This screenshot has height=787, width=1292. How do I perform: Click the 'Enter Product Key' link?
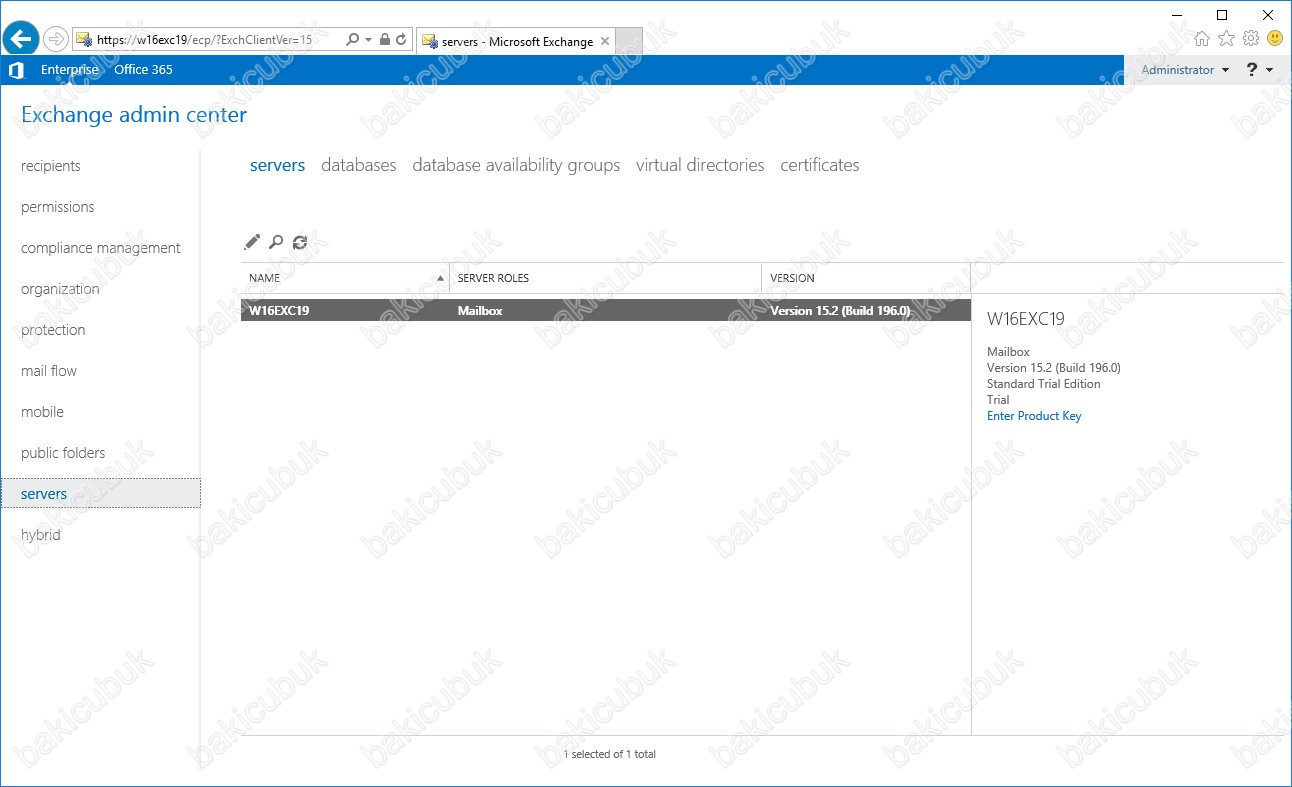(1034, 416)
